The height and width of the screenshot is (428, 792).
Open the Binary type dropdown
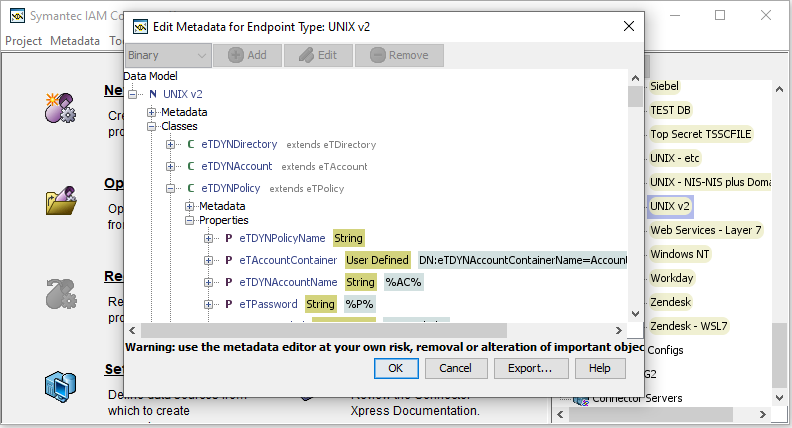coord(167,56)
